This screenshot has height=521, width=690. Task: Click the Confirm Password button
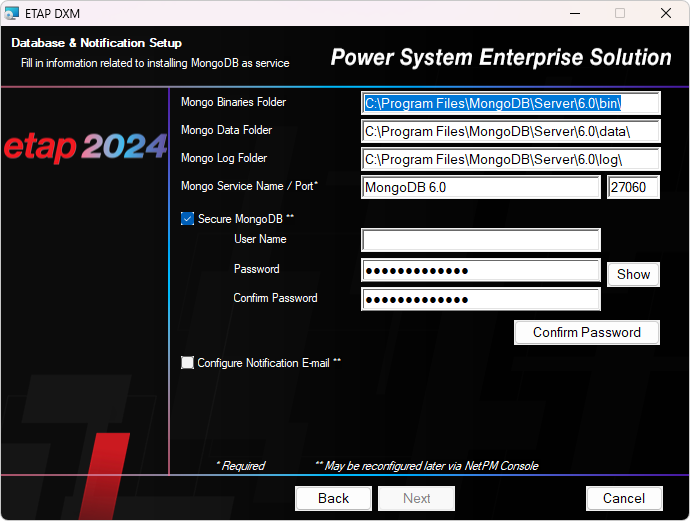(x=587, y=332)
